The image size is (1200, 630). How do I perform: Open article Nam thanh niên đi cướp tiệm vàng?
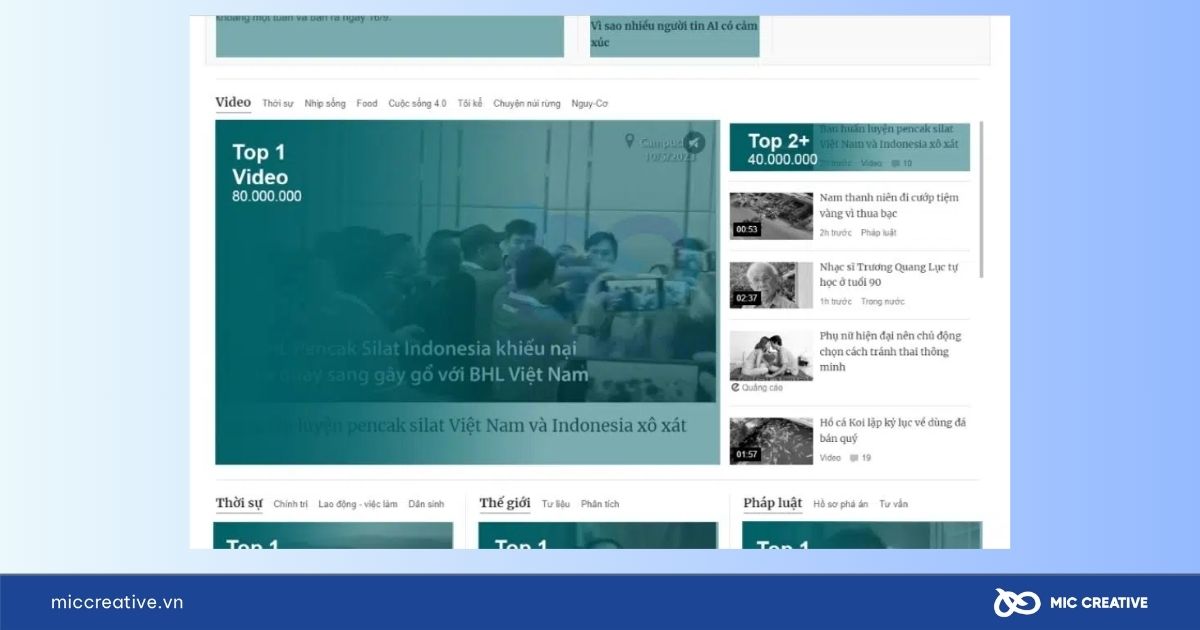pyautogui.click(x=889, y=205)
